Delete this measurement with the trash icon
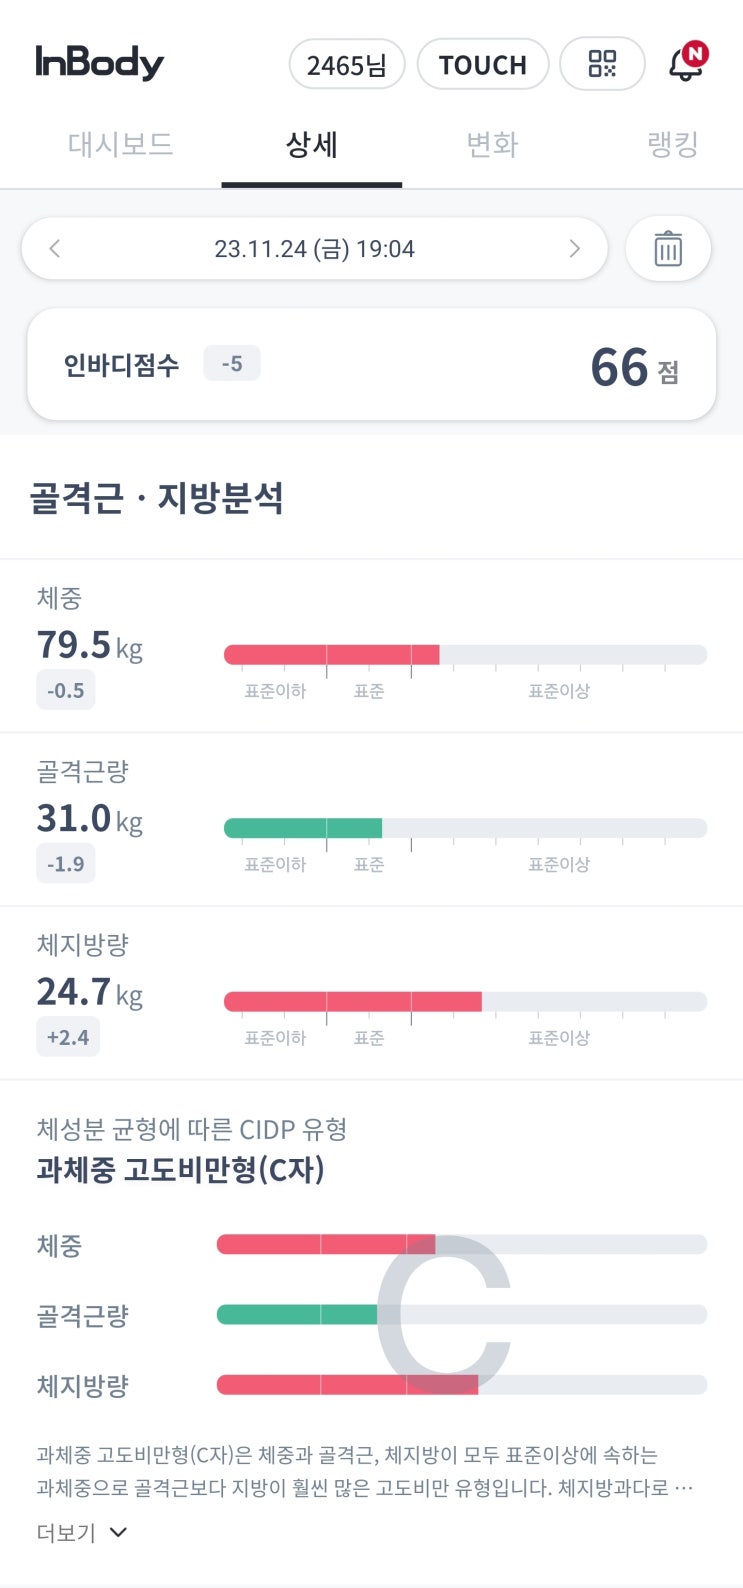This screenshot has height=1588, width=743. click(x=667, y=248)
